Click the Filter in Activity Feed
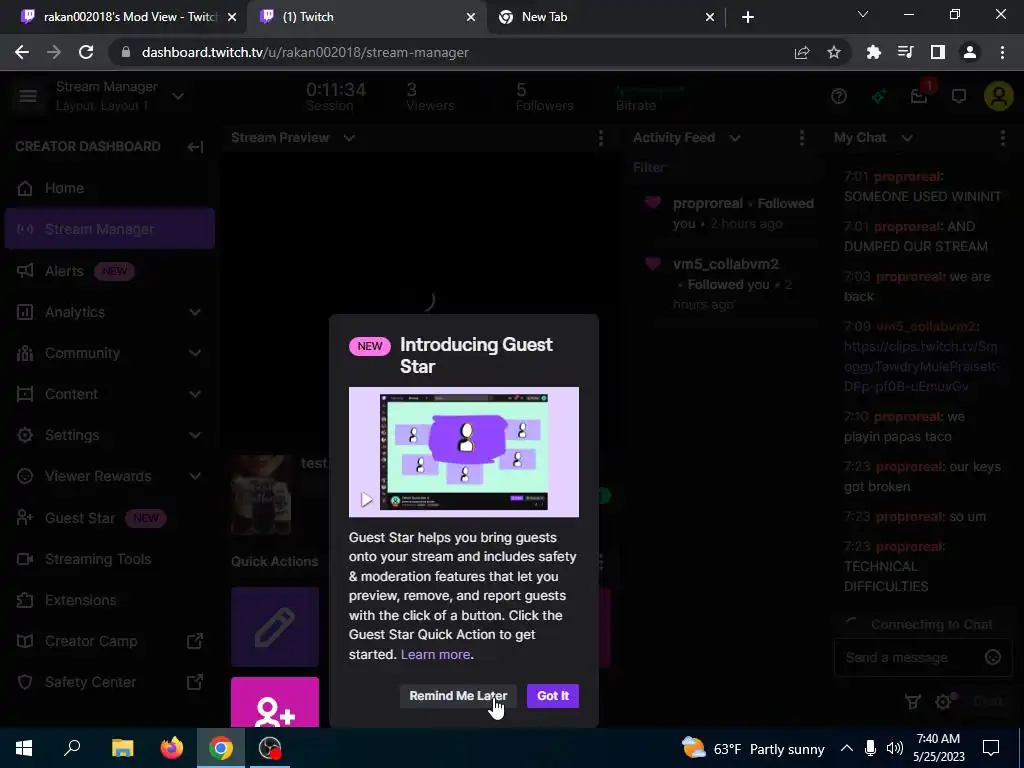The width and height of the screenshot is (1024, 768). point(649,168)
